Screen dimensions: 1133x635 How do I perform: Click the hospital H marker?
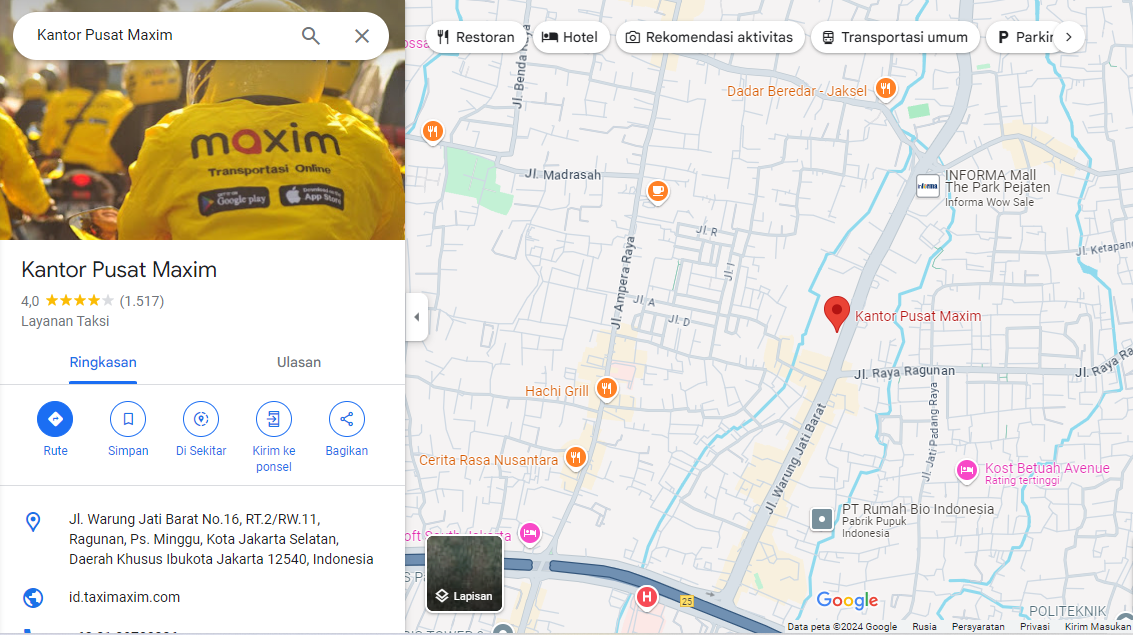(x=647, y=597)
